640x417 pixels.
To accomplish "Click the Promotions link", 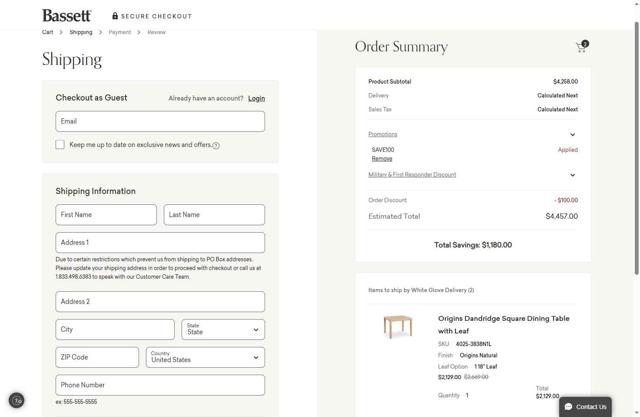I will point(382,134).
